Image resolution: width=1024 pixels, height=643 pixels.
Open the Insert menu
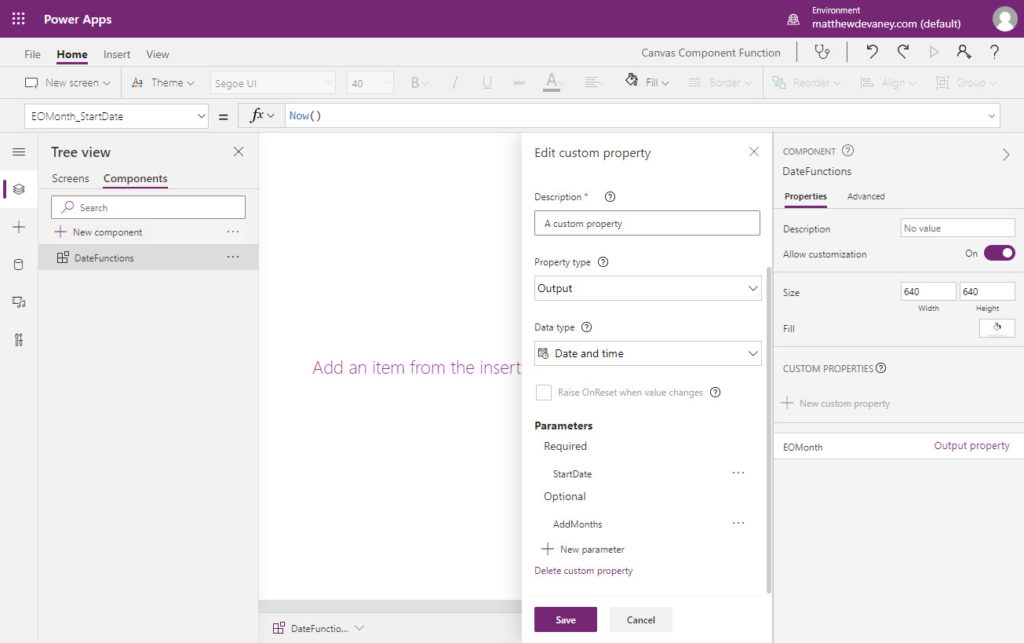pyautogui.click(x=117, y=54)
